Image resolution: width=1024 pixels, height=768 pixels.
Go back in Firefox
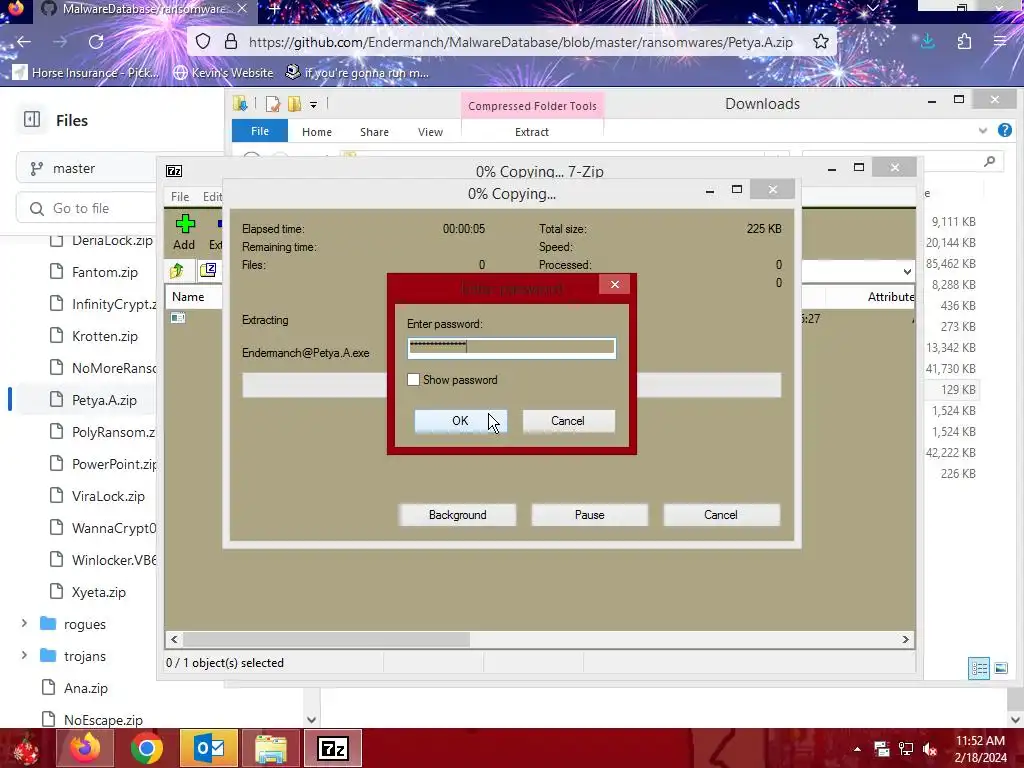(24, 42)
